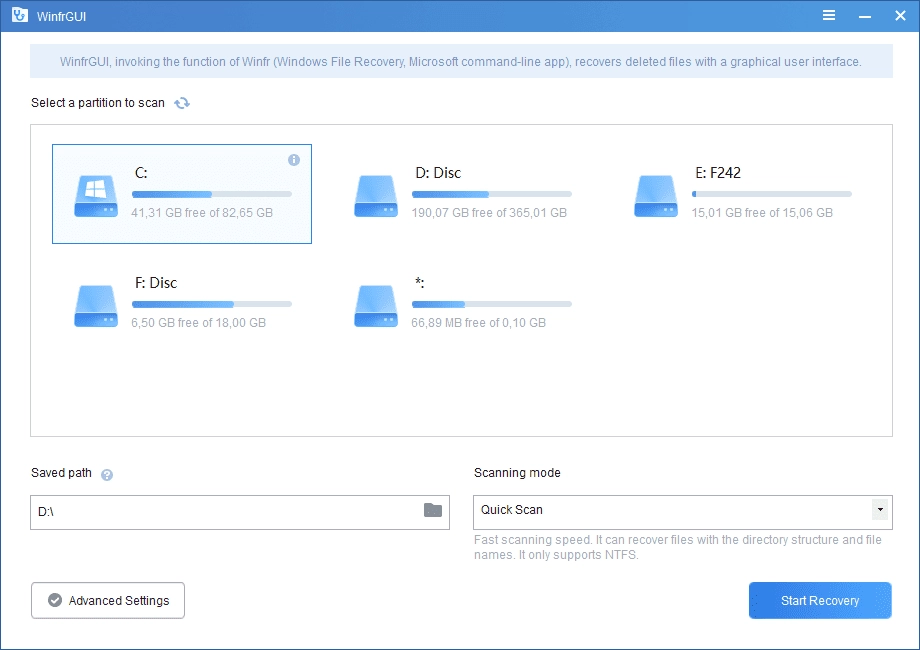Screen dimensions: 920x650
Task: Open the hamburger menu in title bar
Action: click(828, 15)
